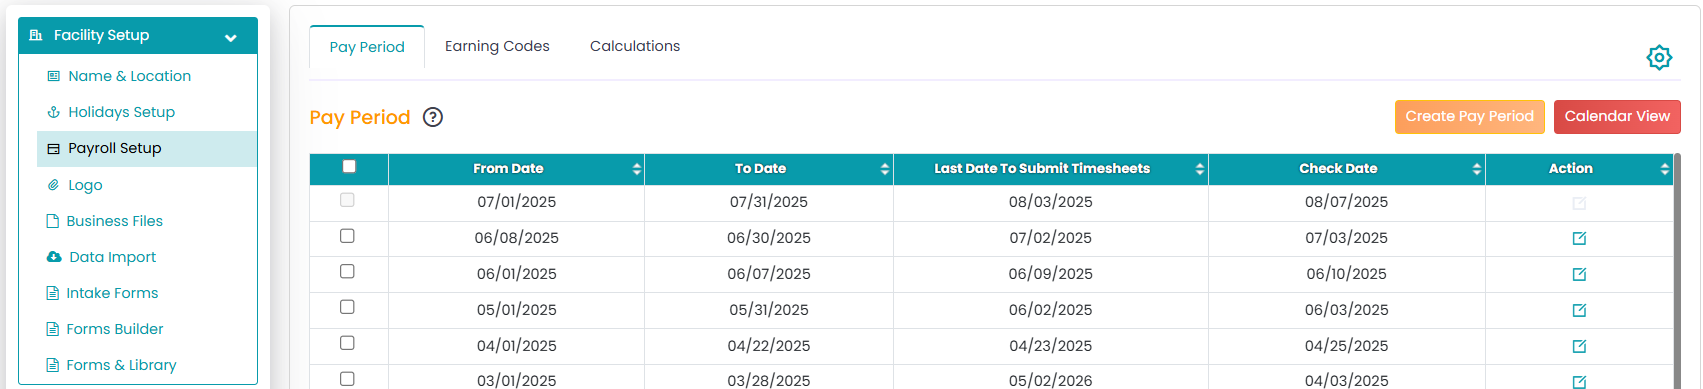The height and width of the screenshot is (389, 1703).
Task: Check the box for the 06/08/2025 row
Action: tap(347, 236)
